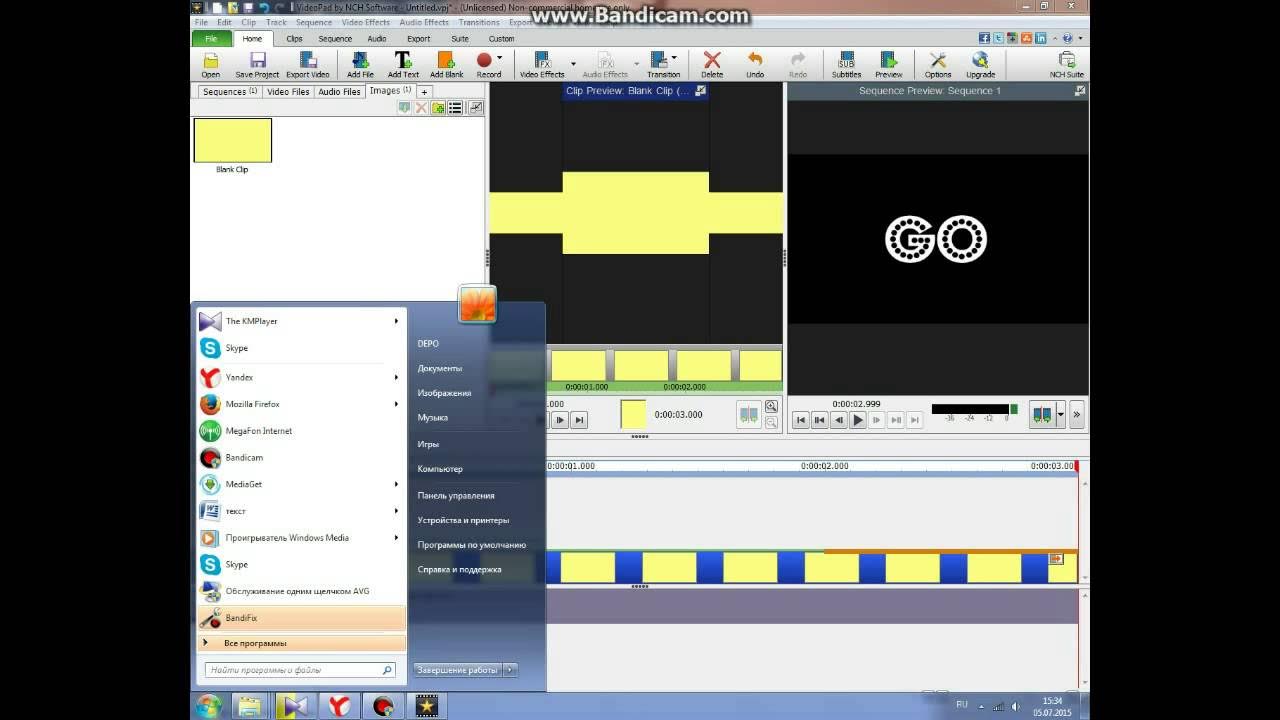
Task: Open the Video Effects tool
Action: (x=542, y=65)
